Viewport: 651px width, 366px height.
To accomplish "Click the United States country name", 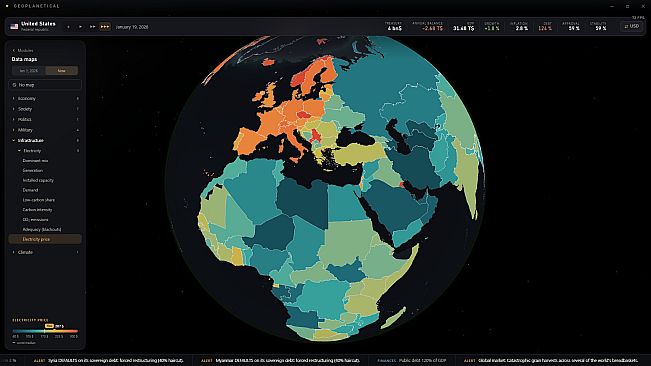I will click(38, 24).
